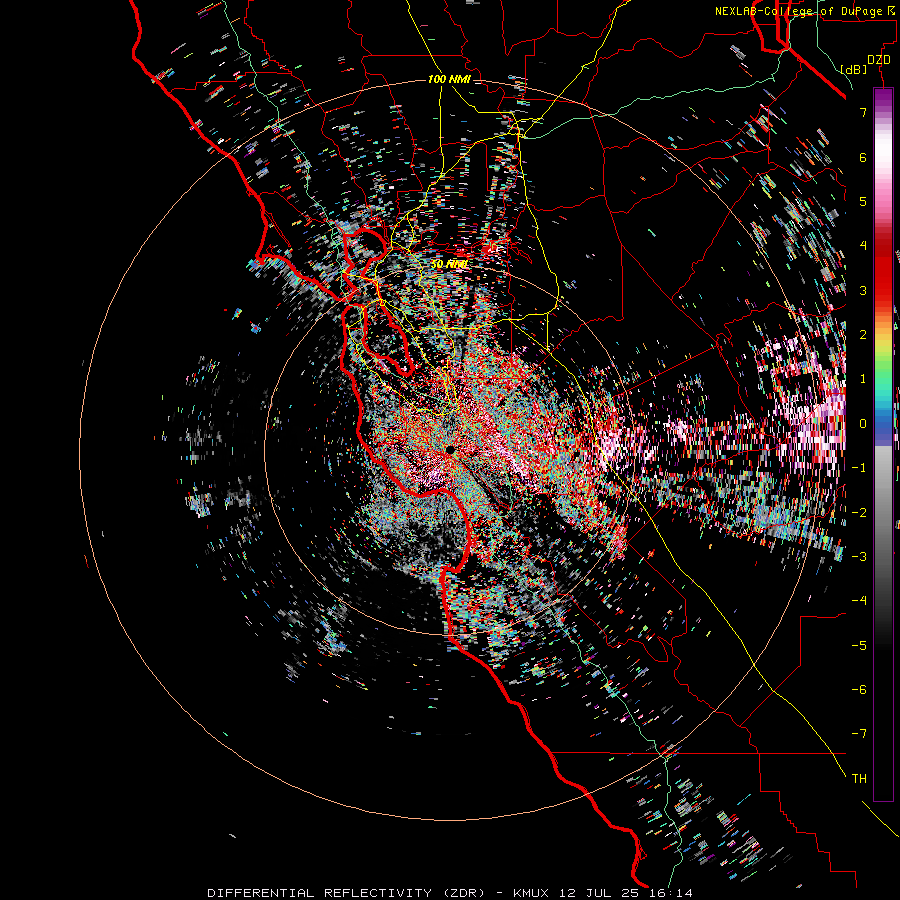Click the "12 JUL 25" date text
Screen dimensions: 900x900
(x=599, y=893)
